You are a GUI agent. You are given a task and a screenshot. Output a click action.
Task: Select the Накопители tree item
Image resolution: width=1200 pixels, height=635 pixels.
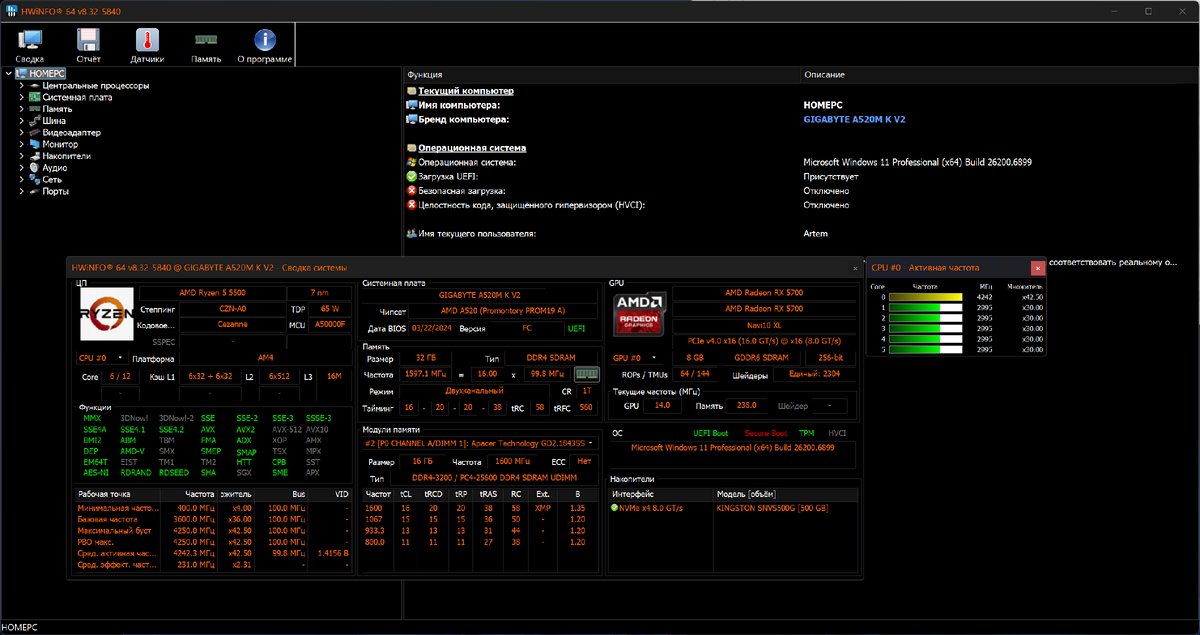(x=66, y=156)
